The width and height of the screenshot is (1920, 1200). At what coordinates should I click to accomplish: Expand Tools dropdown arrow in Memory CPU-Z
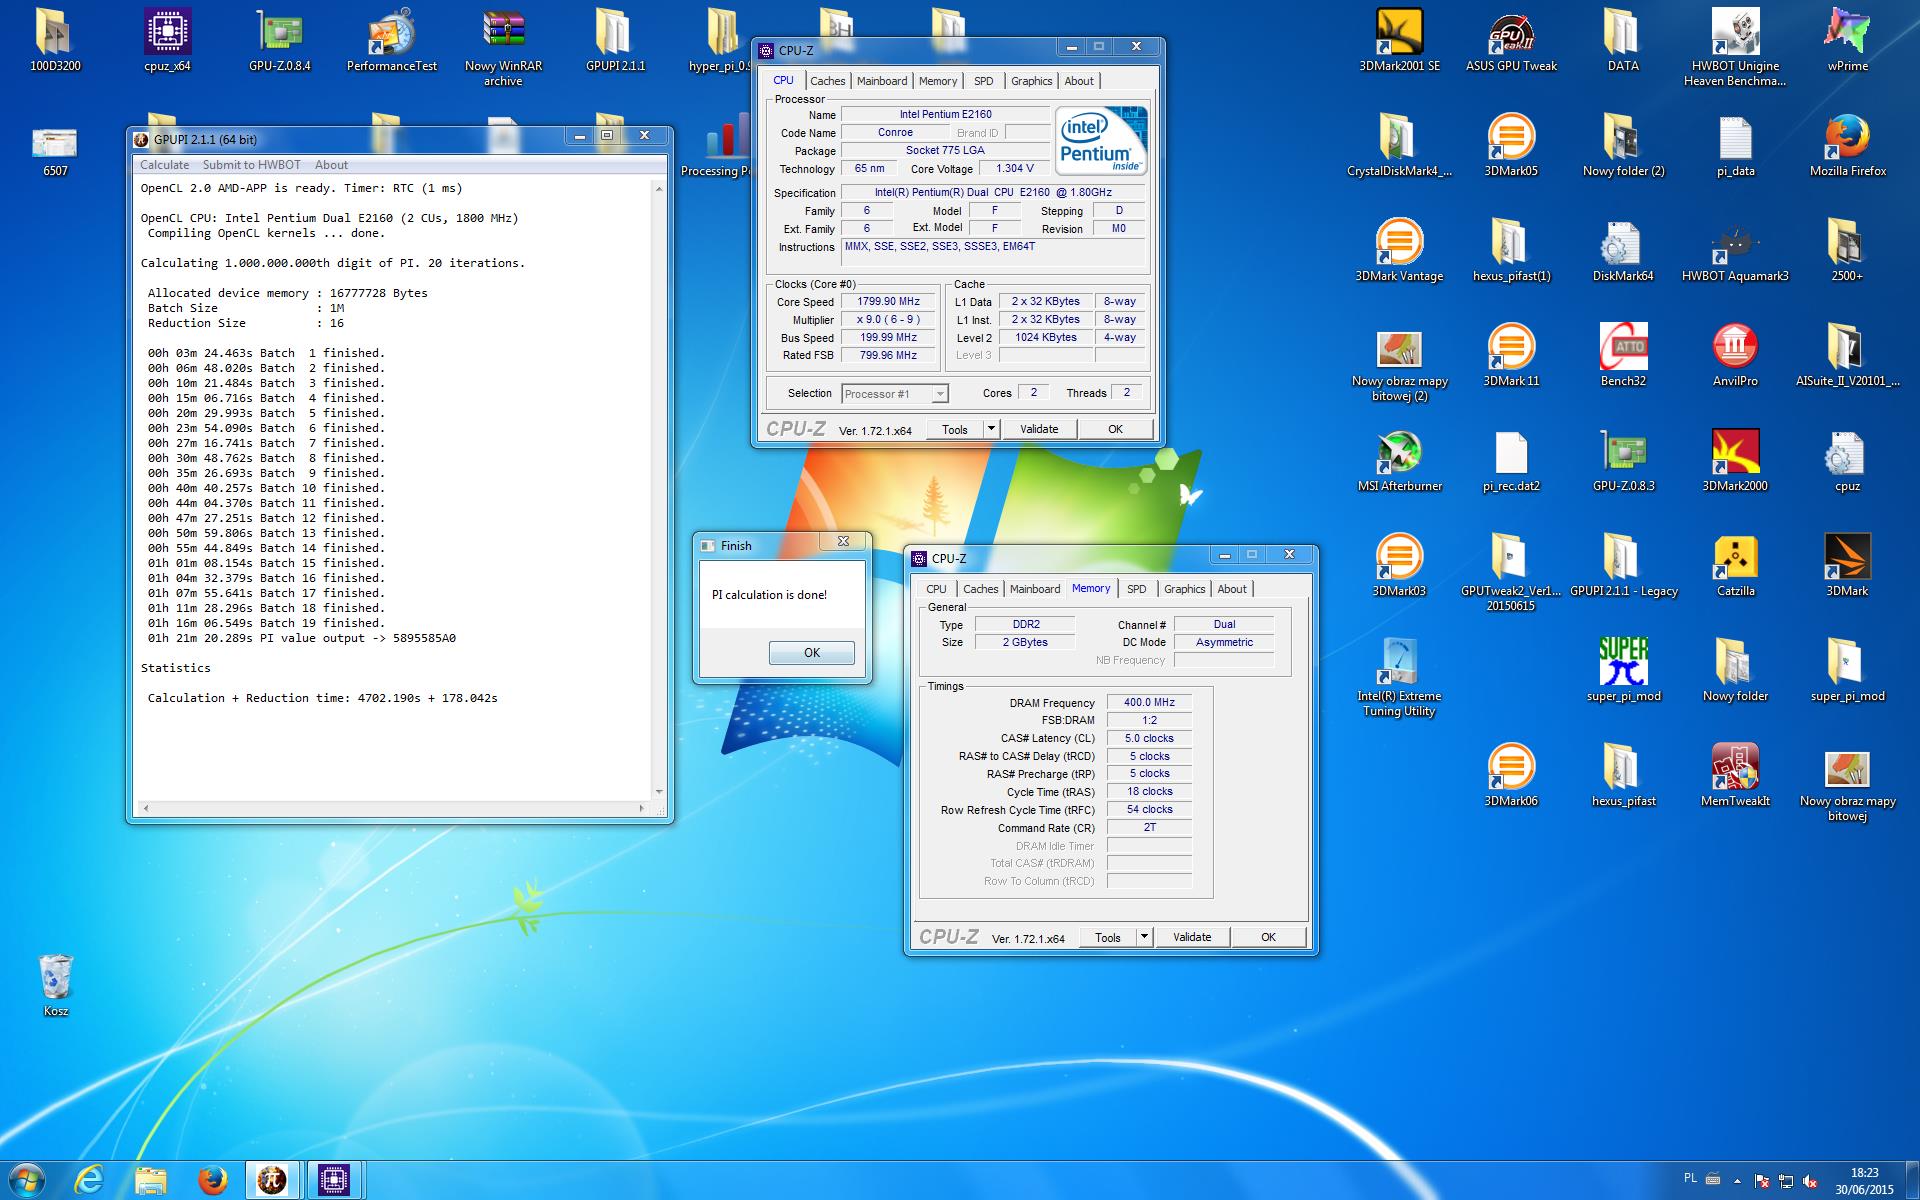(1144, 937)
